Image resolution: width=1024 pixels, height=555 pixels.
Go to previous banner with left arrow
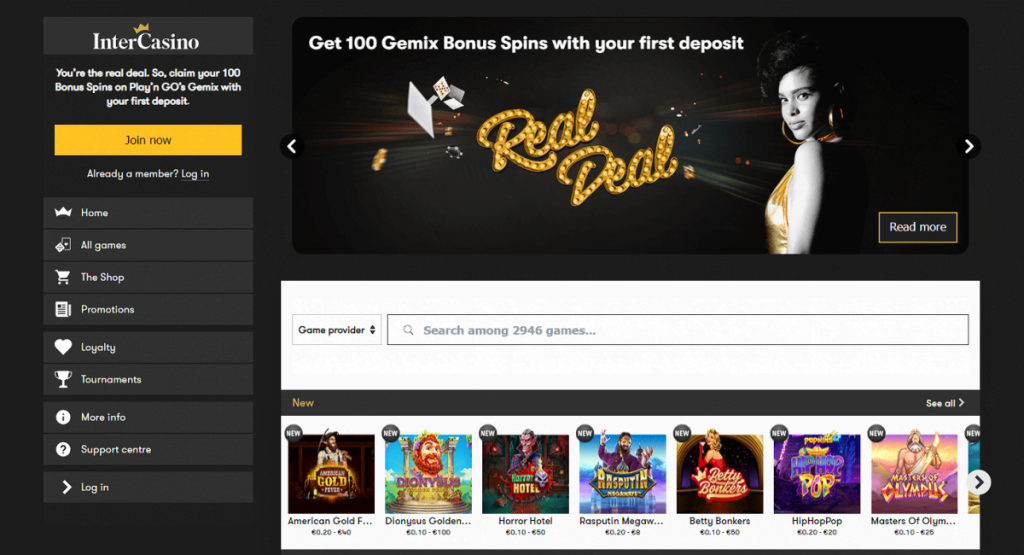(x=292, y=146)
